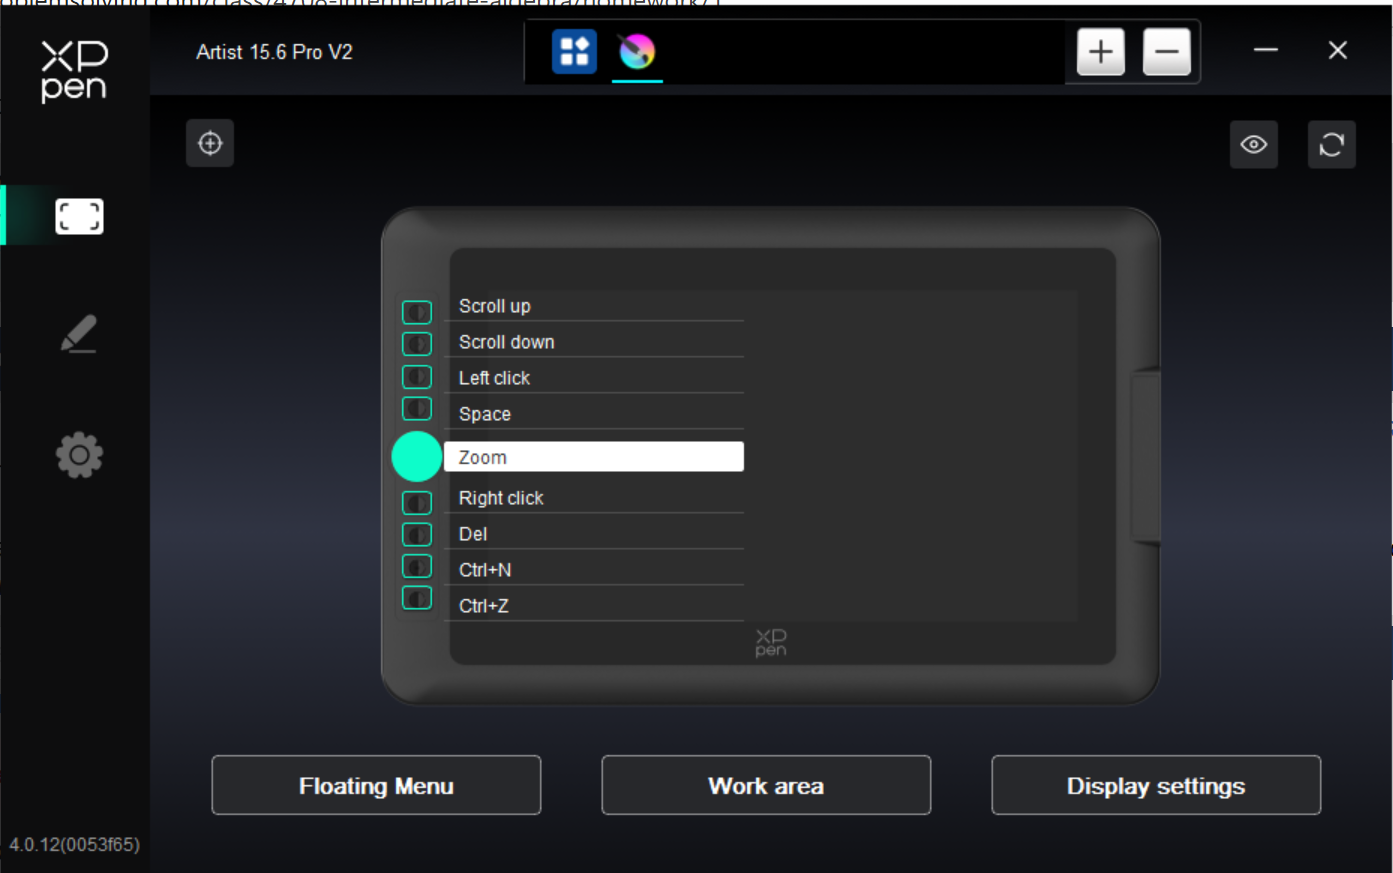This screenshot has height=873, width=1393.
Task: Close the XP-Pen window
Action: [x=1338, y=50]
